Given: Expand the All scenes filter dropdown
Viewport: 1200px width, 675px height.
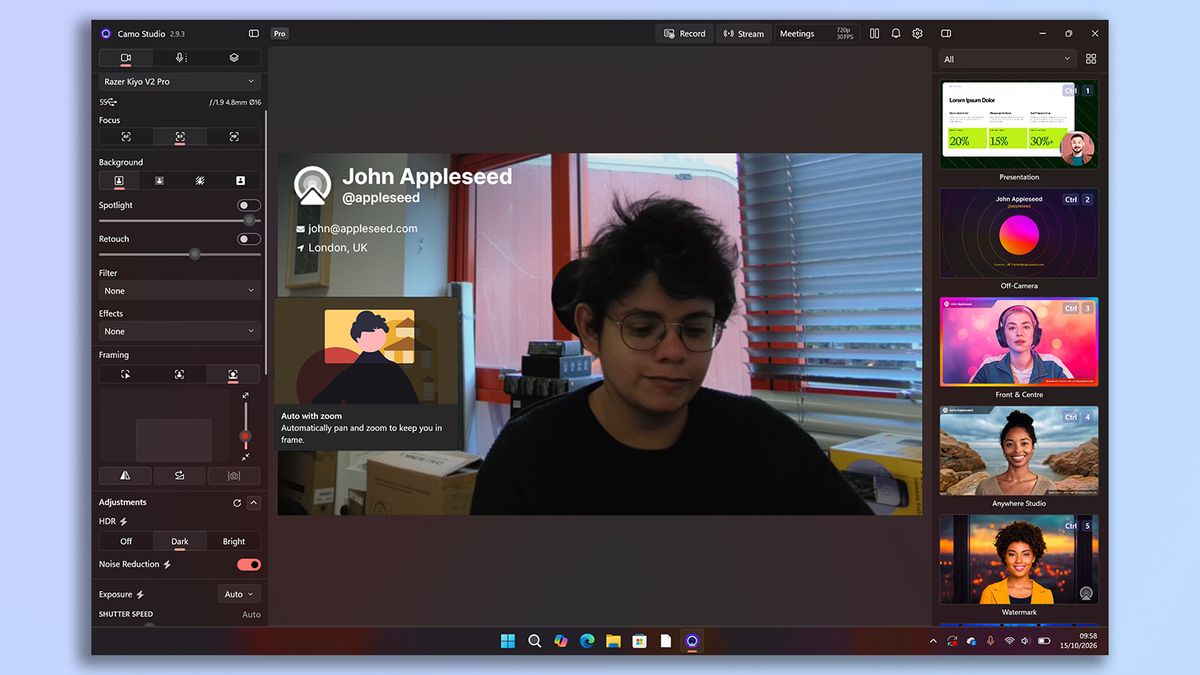Looking at the screenshot, I should 1007,59.
